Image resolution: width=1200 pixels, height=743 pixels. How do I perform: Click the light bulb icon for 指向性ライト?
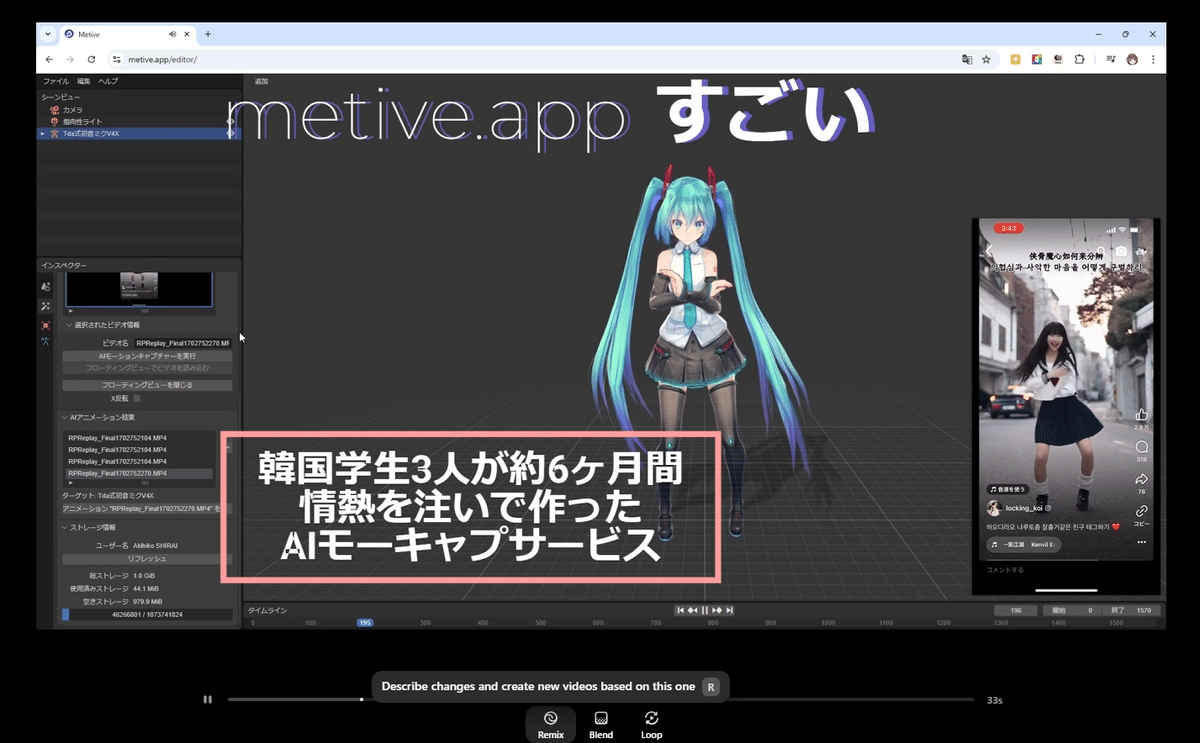(x=55, y=122)
